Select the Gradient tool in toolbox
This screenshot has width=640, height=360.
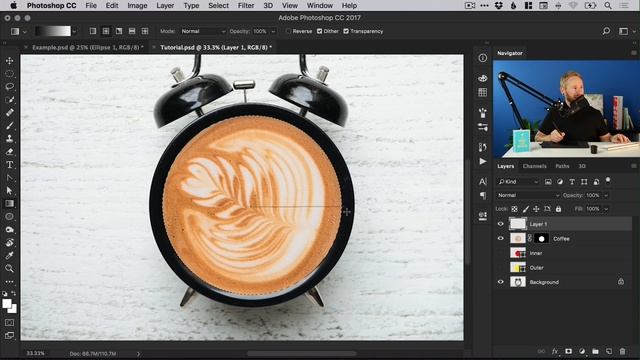9,204
